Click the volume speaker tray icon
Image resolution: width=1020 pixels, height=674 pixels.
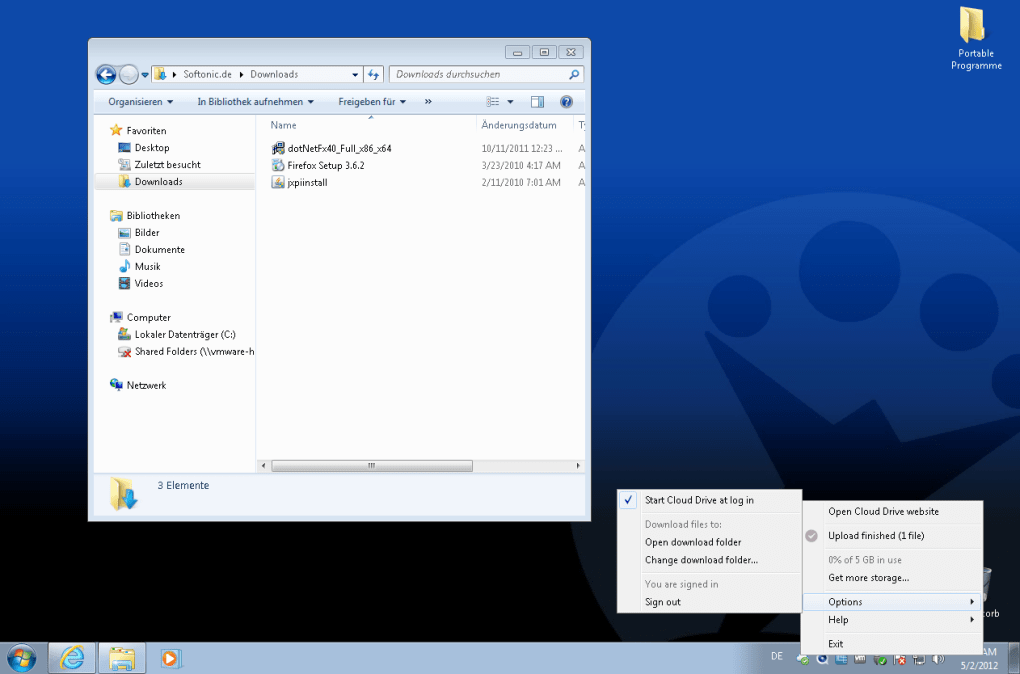click(x=938, y=659)
